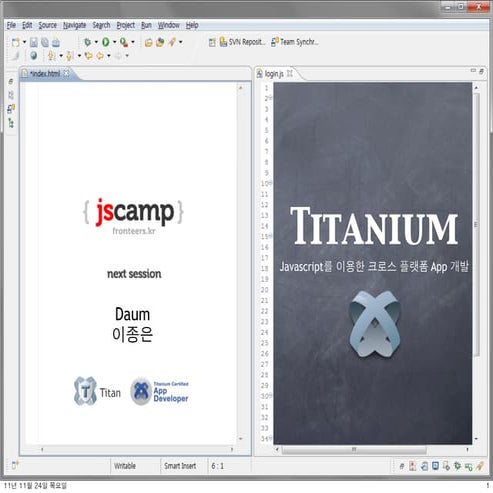Click the globe web browser icon
Image resolution: width=493 pixels, height=493 pixels.
[33, 55]
